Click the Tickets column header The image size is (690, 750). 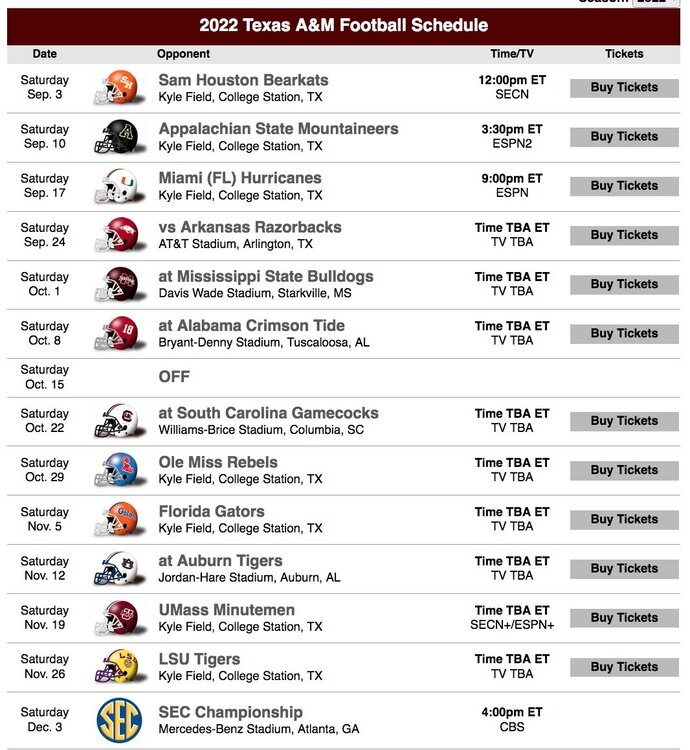pos(624,54)
